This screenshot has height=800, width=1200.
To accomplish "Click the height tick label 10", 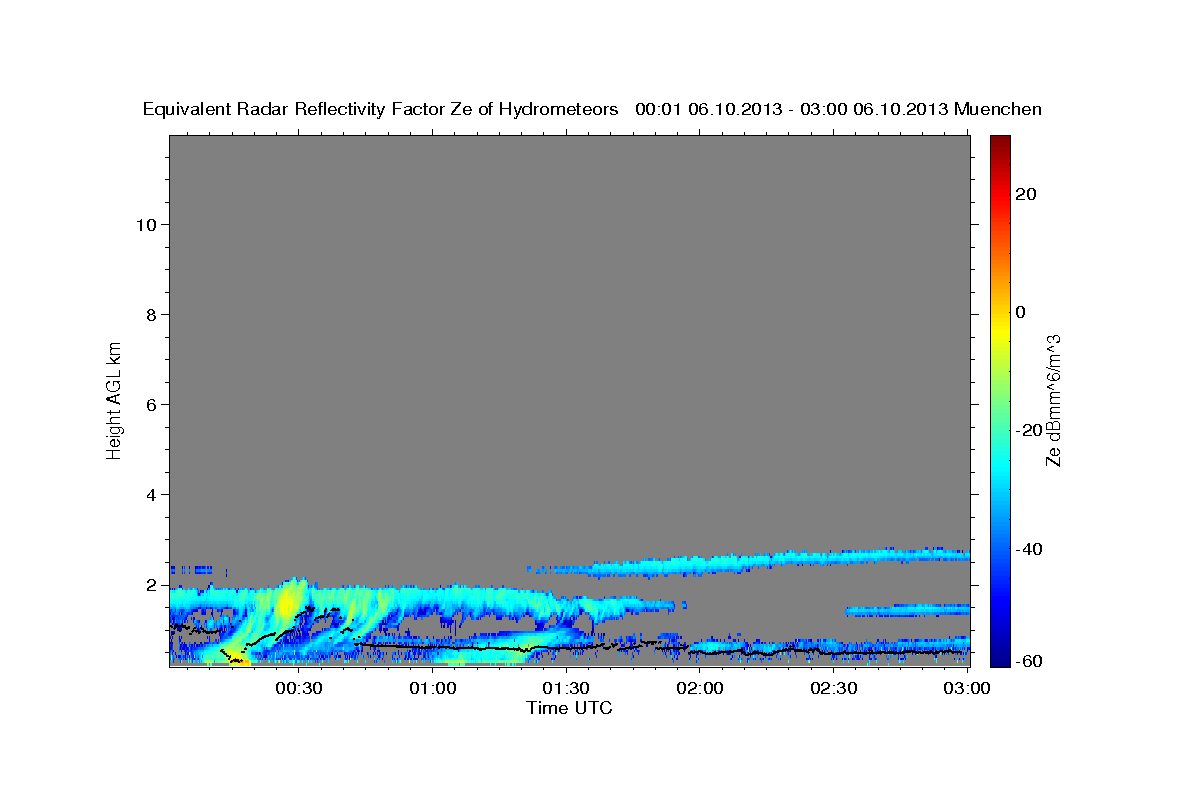I will 145,224.
